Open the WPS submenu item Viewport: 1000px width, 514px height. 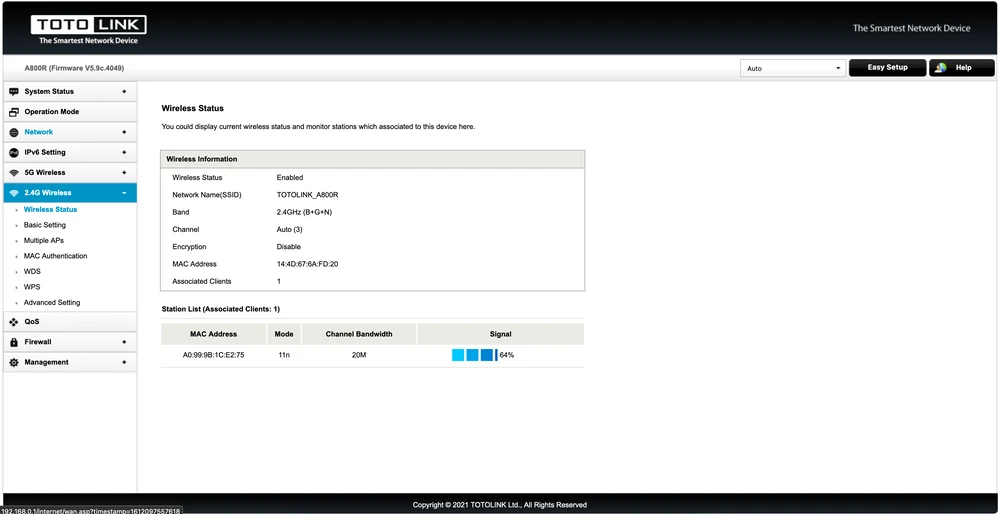tap(32, 287)
